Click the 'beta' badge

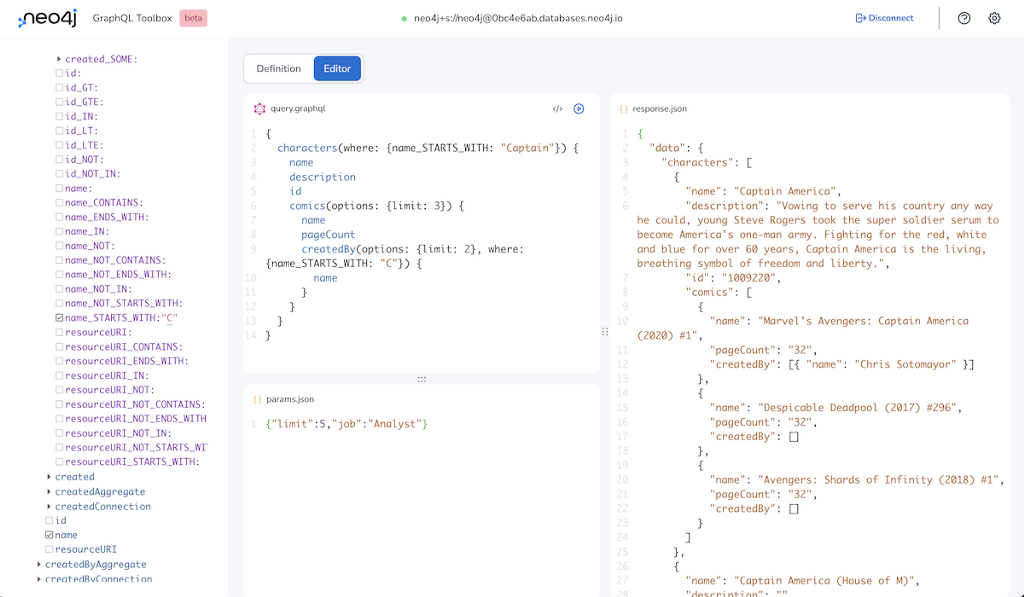[x=193, y=18]
